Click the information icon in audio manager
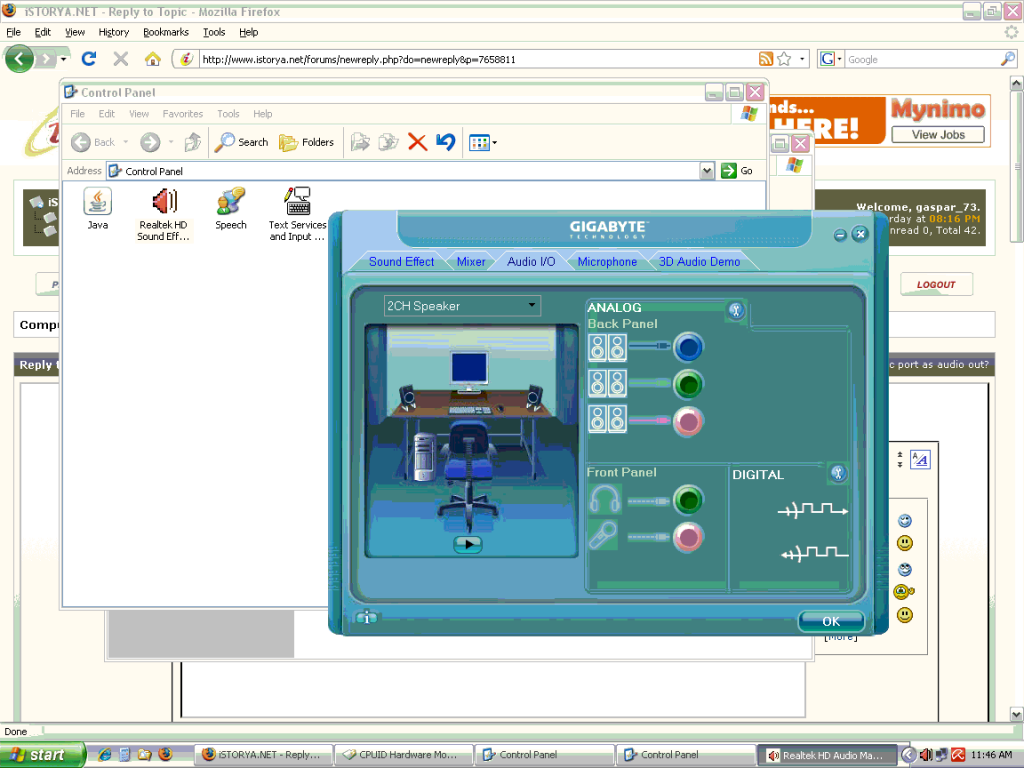The image size is (1024, 768). [367, 618]
